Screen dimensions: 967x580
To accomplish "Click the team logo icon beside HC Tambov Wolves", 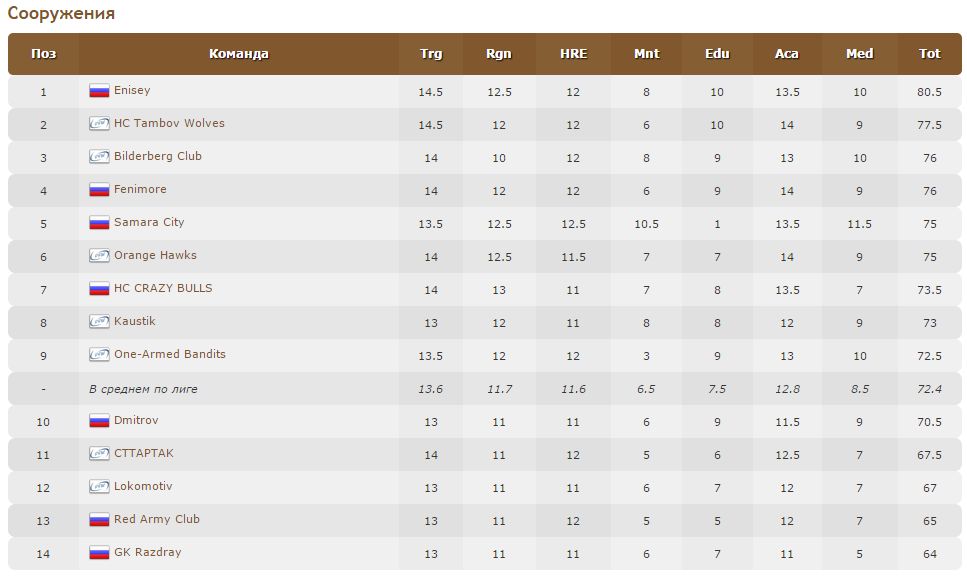I will (x=99, y=124).
